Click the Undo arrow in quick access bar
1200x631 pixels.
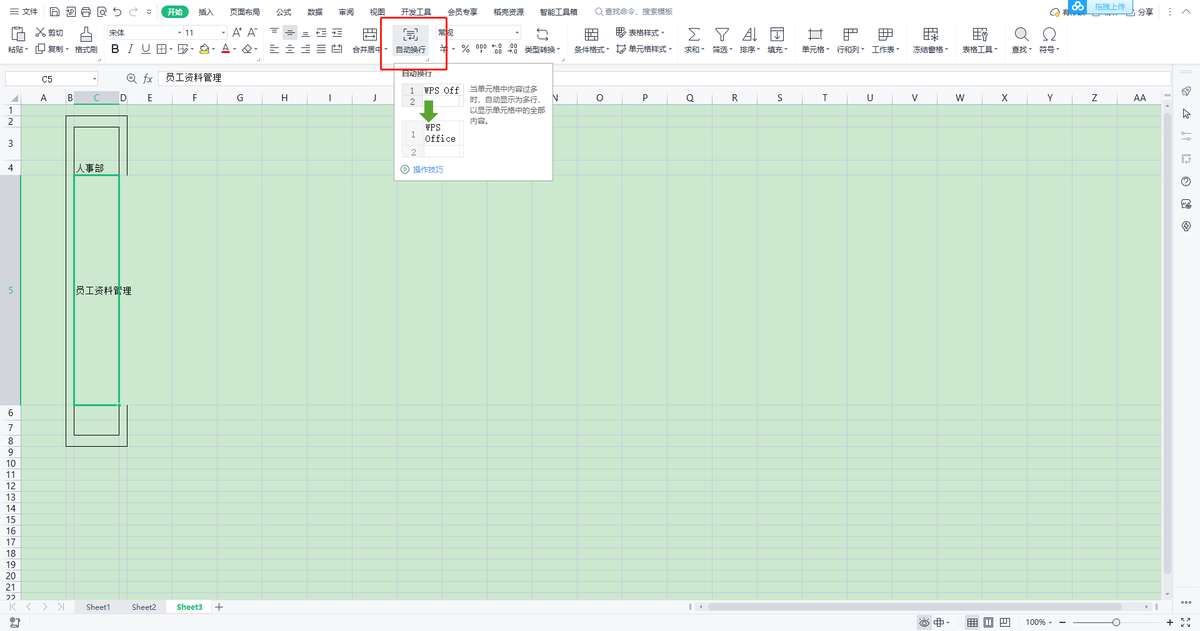point(118,12)
